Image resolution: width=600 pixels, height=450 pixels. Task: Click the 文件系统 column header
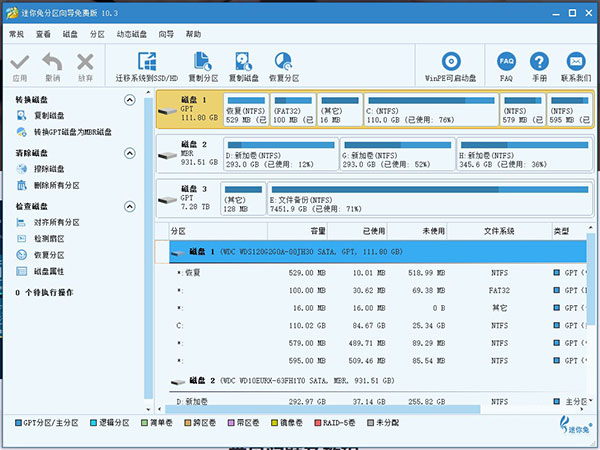[x=498, y=231]
